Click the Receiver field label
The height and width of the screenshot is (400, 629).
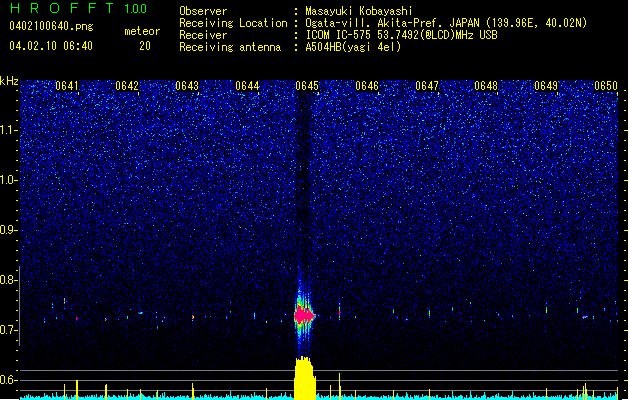203,35
